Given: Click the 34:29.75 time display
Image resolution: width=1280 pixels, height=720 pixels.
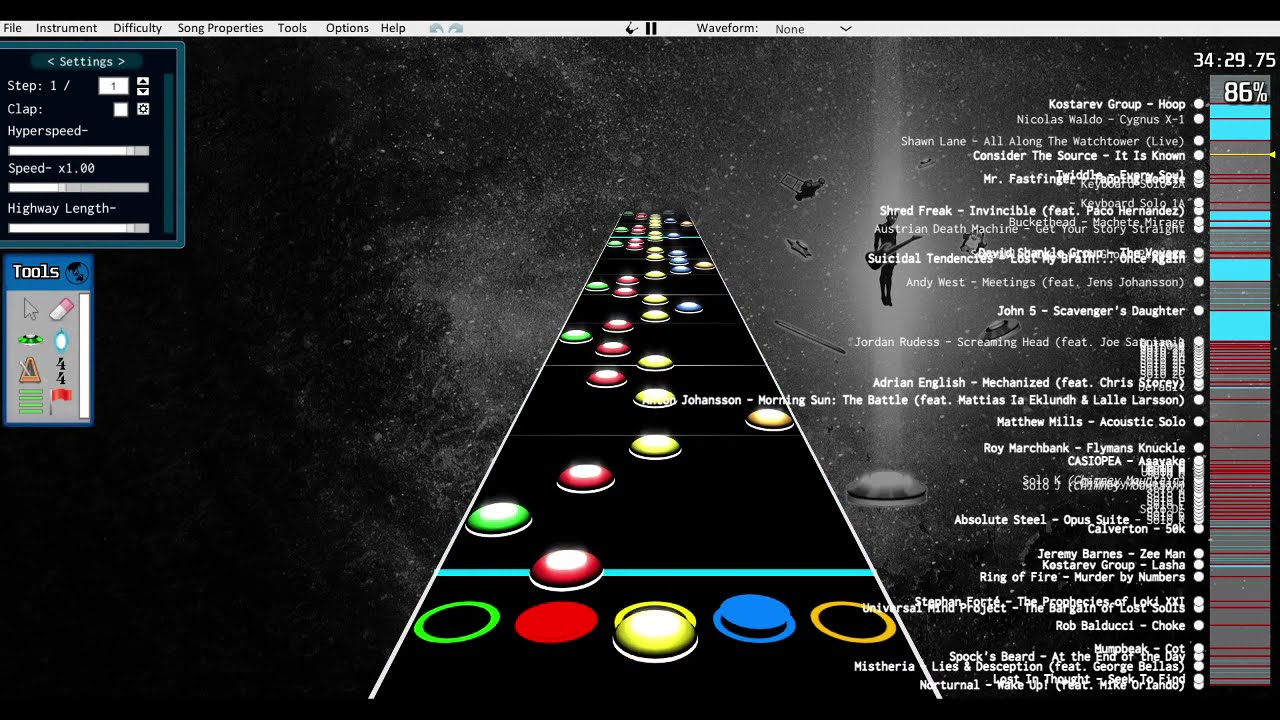Looking at the screenshot, I should pyautogui.click(x=1234, y=61).
